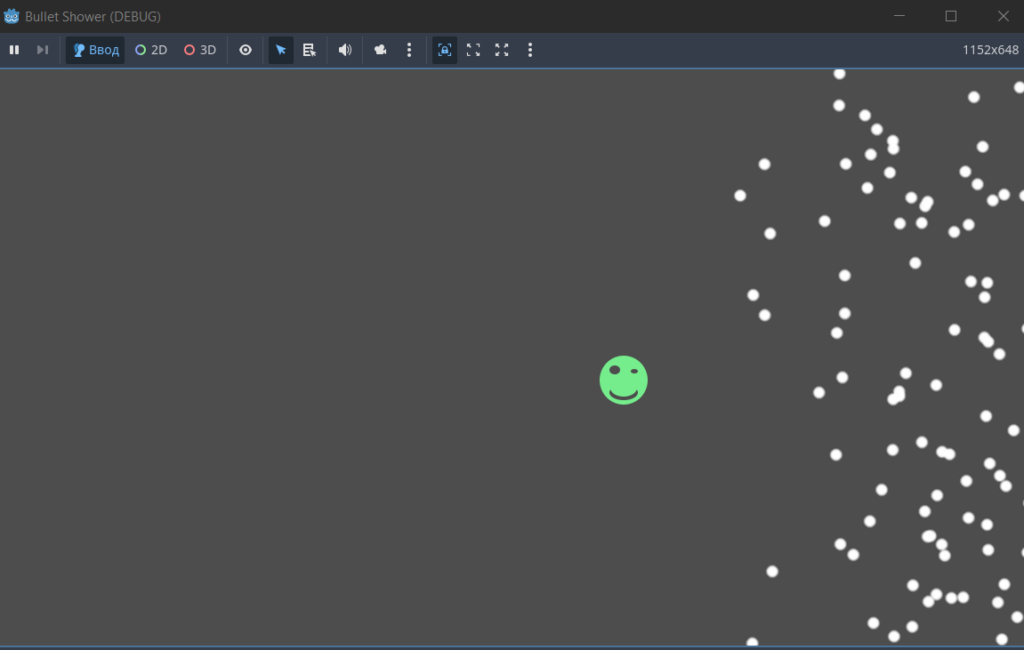Click the green smiley player character
Viewport: 1024px width, 650px height.
click(624, 380)
